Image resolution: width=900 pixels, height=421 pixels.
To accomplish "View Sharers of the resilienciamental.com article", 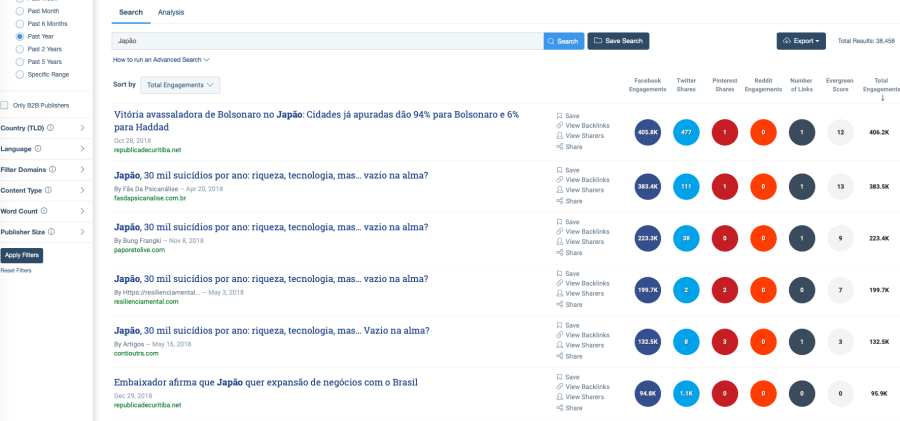I will pyautogui.click(x=580, y=293).
